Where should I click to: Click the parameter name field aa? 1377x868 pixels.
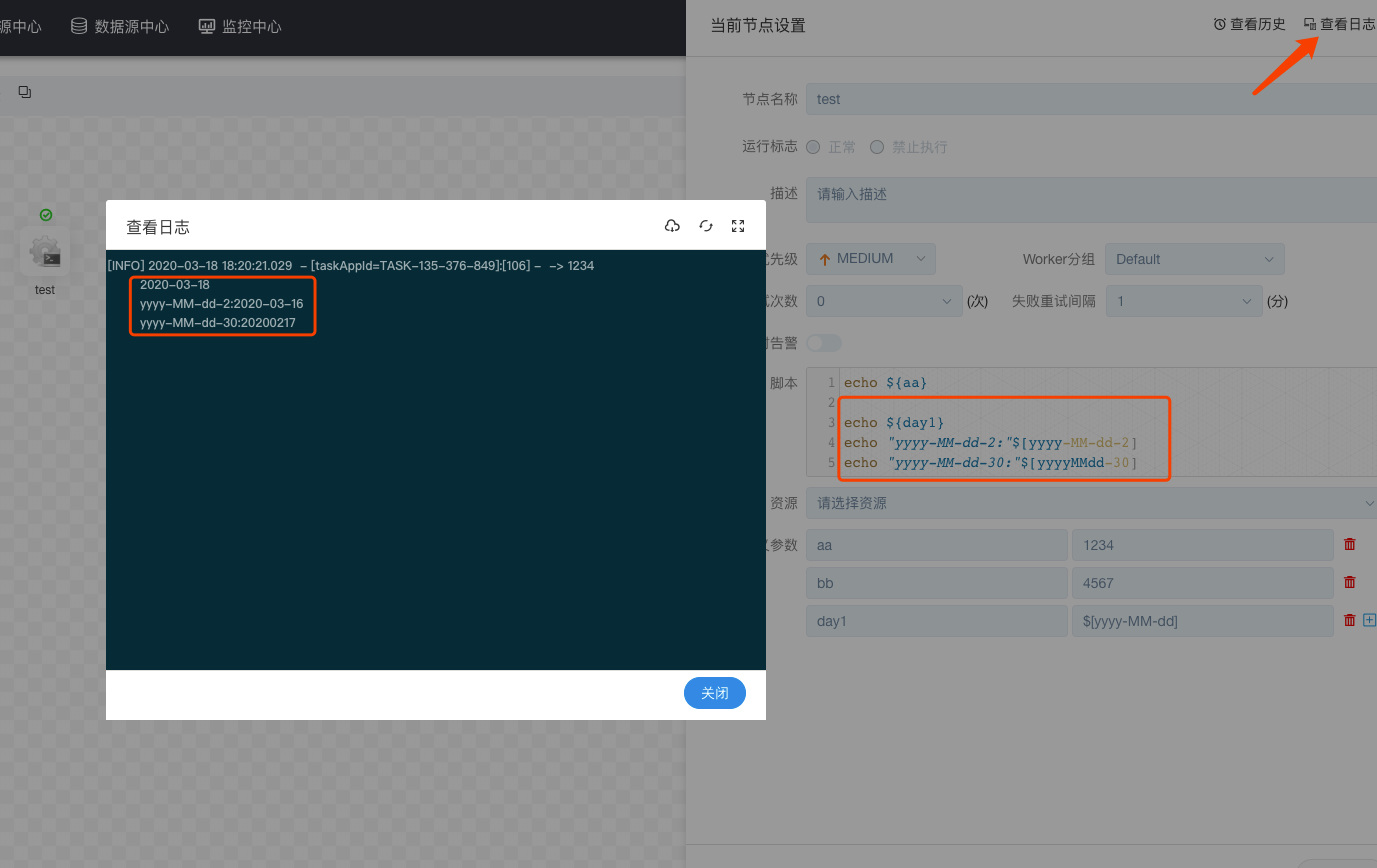pos(937,545)
